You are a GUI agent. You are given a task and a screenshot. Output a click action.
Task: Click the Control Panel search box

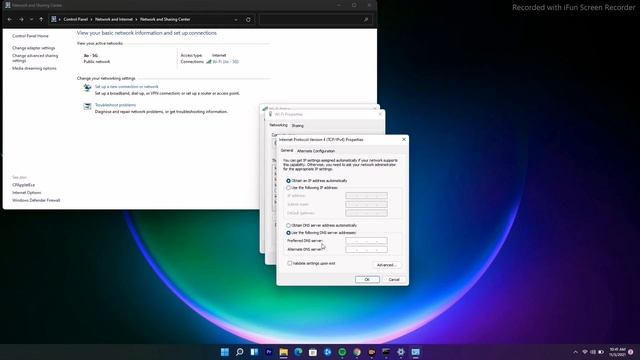coord(315,20)
